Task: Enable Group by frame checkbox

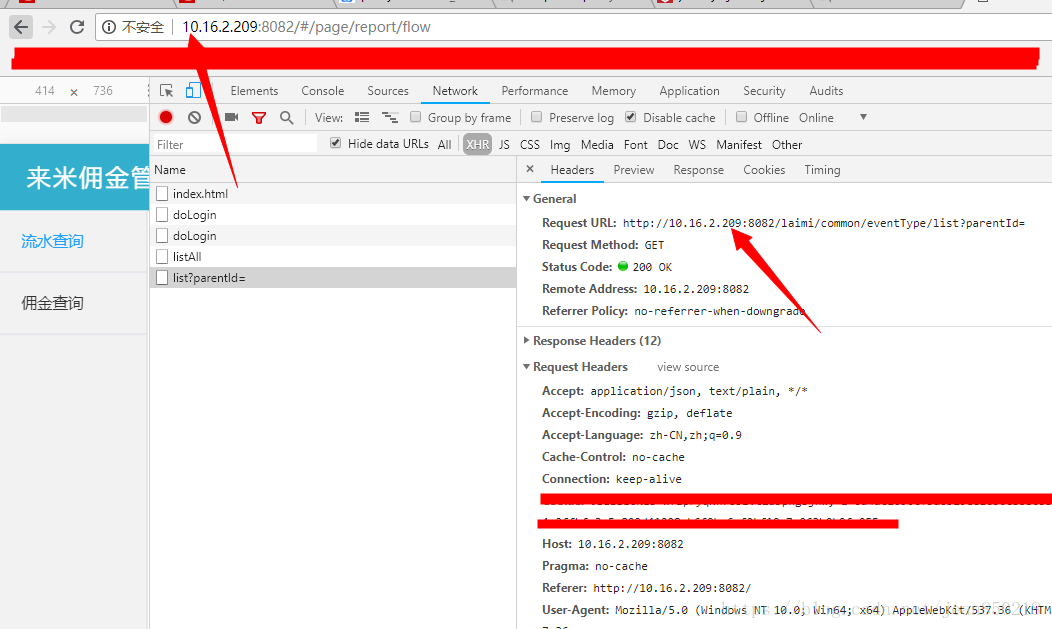Action: coord(415,117)
